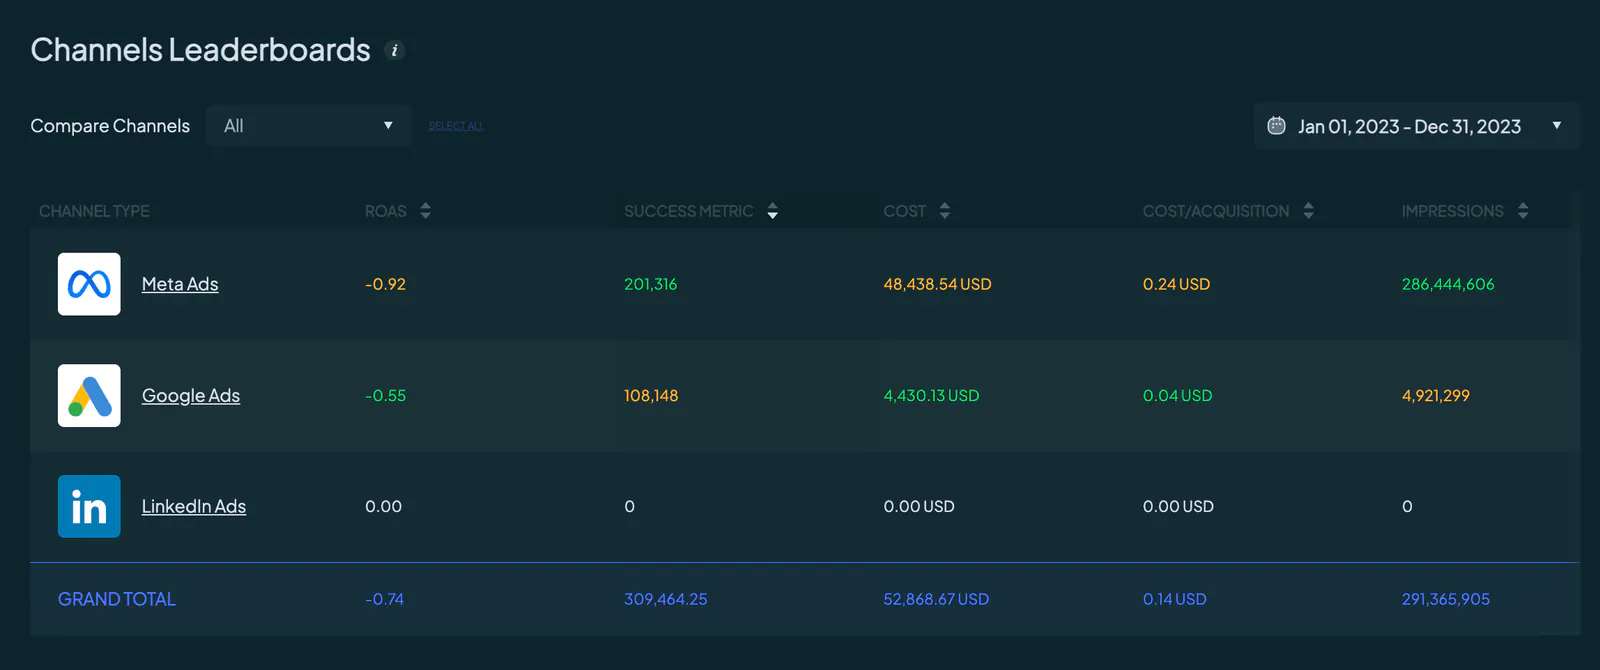
Task: Click the info icon beside Channels Leaderboards
Action: [x=395, y=51]
